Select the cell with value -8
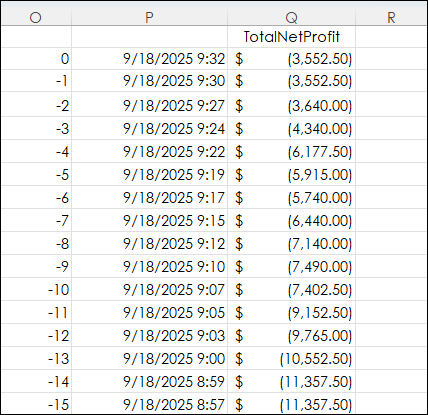This screenshot has width=428, height=415. [36, 244]
